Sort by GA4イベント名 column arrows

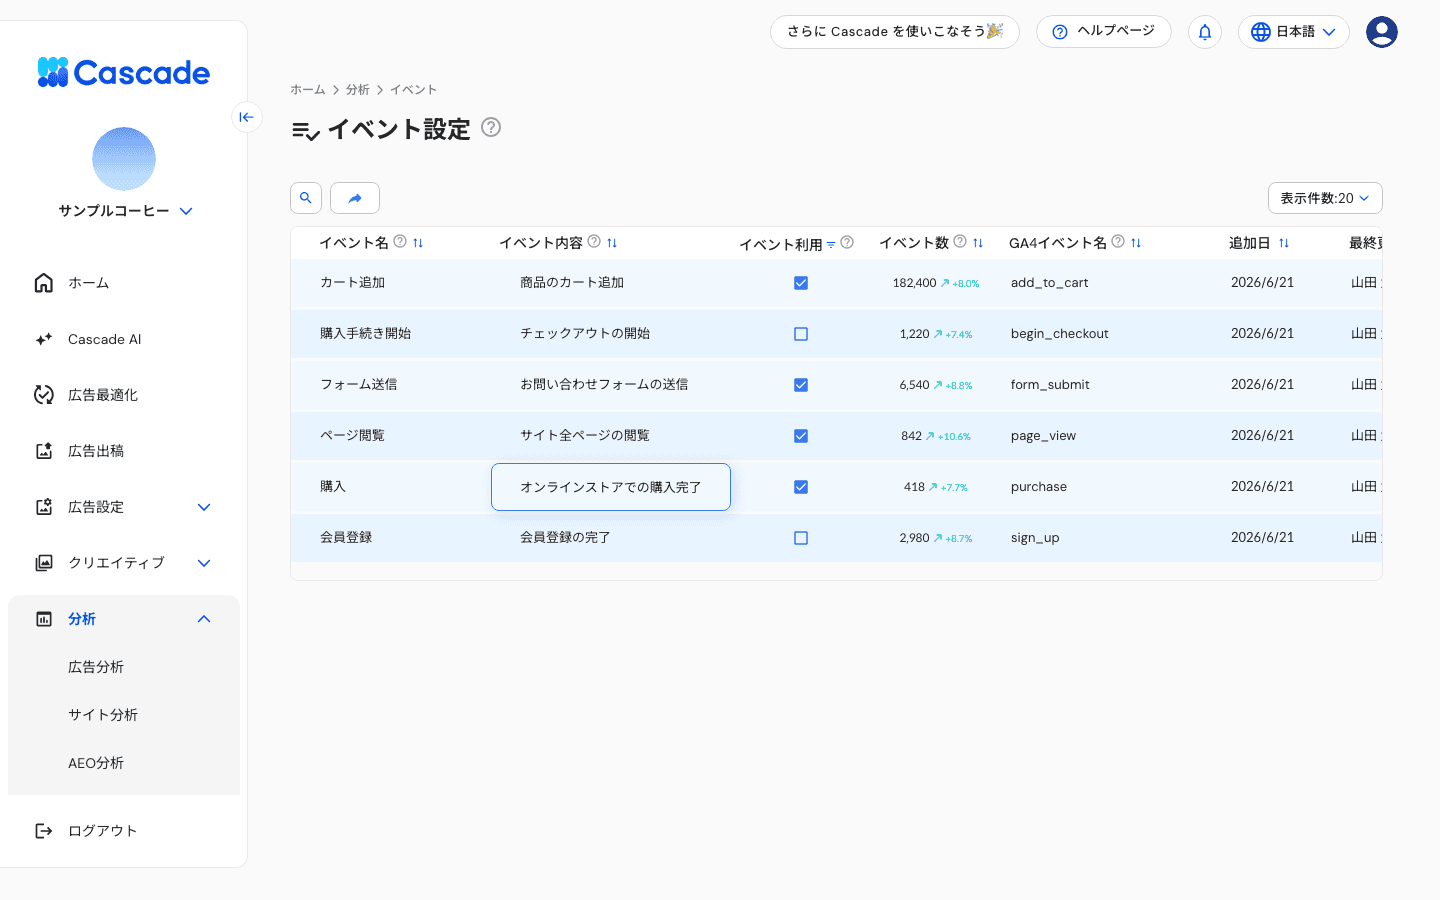pos(1136,243)
